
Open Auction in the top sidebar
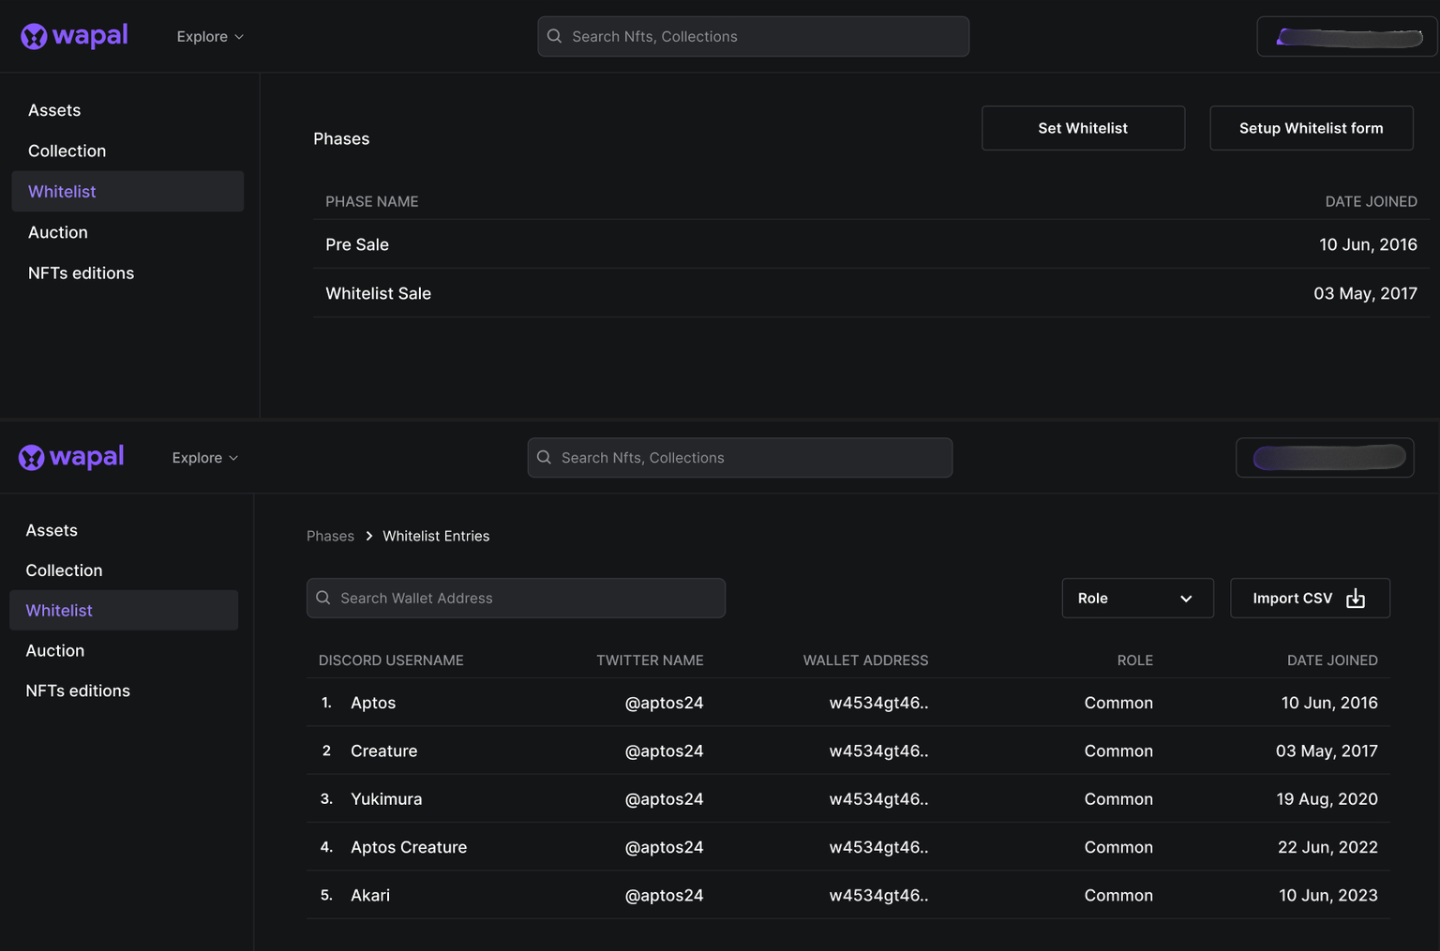click(58, 232)
